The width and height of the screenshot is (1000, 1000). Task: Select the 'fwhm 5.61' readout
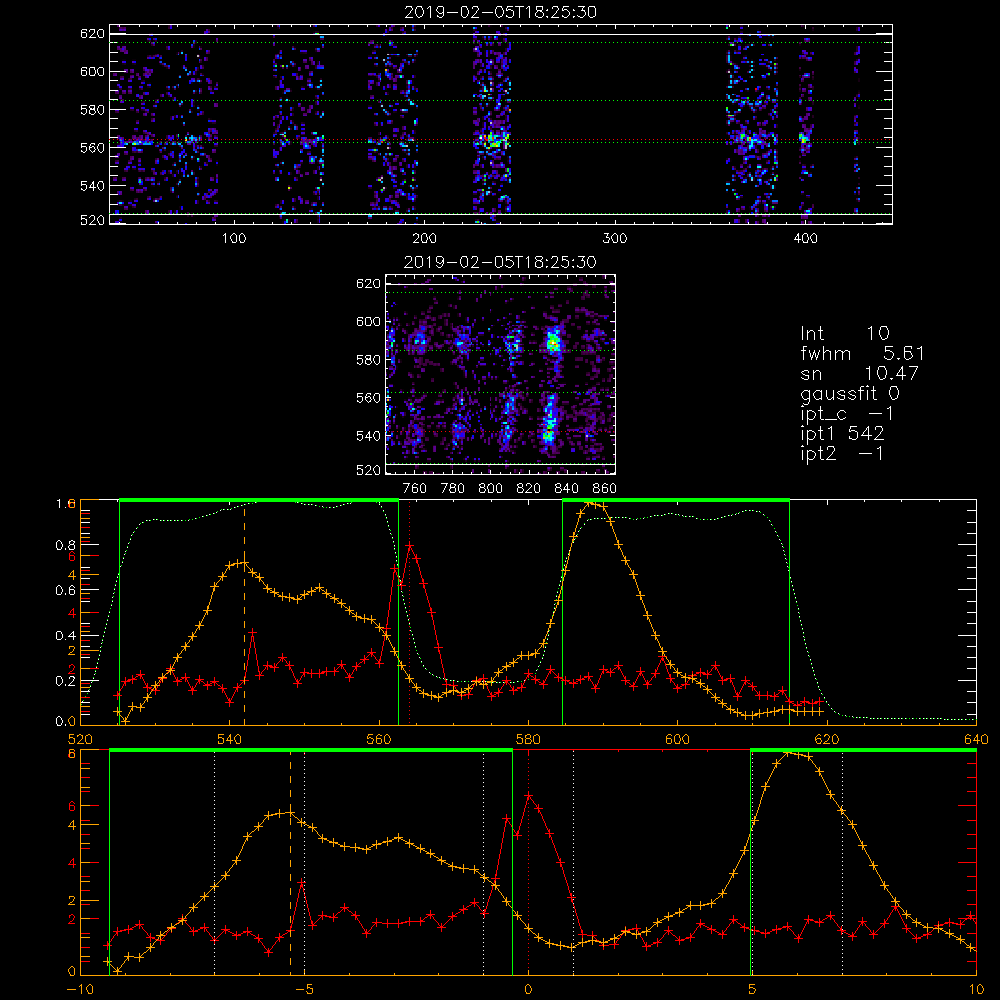(x=862, y=353)
